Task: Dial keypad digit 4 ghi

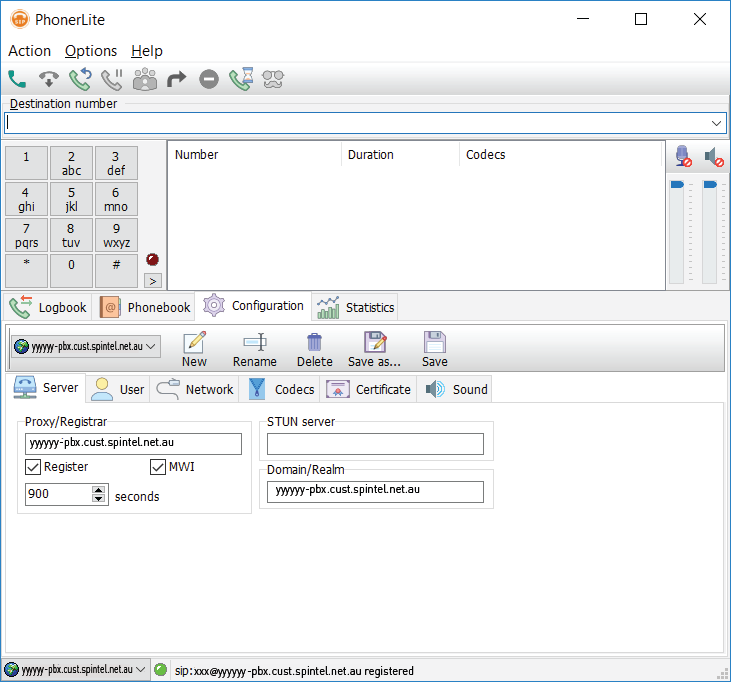Action: (26, 199)
